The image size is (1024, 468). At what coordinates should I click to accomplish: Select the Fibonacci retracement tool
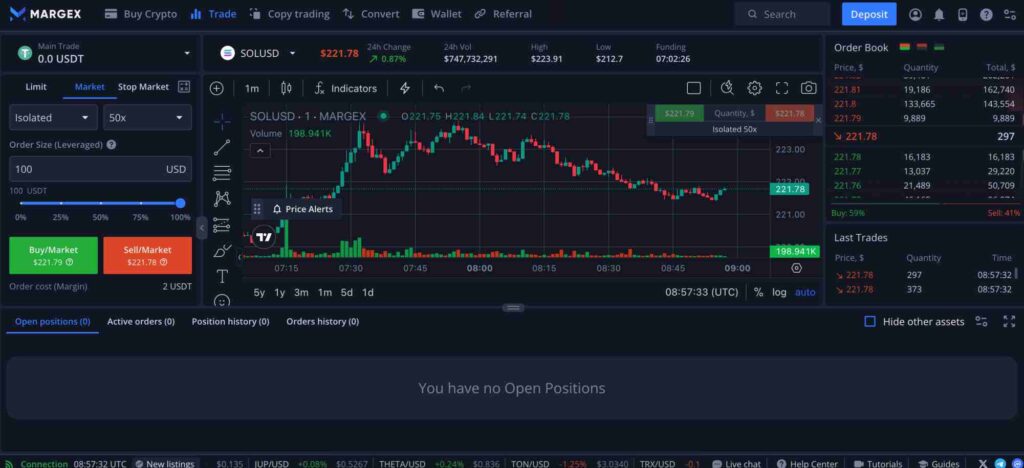[222, 173]
